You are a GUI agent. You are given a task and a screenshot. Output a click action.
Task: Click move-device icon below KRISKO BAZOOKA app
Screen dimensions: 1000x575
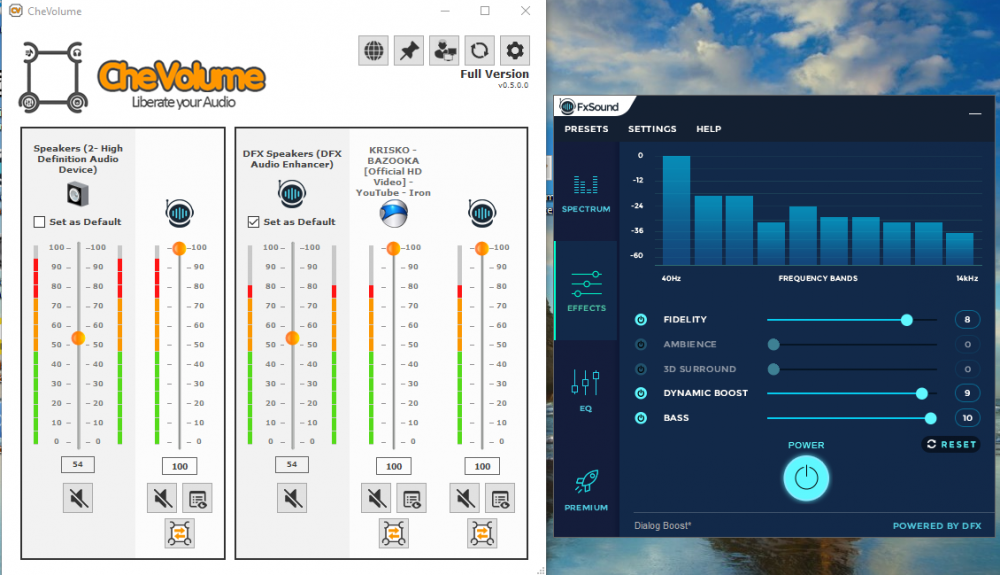[x=394, y=533]
